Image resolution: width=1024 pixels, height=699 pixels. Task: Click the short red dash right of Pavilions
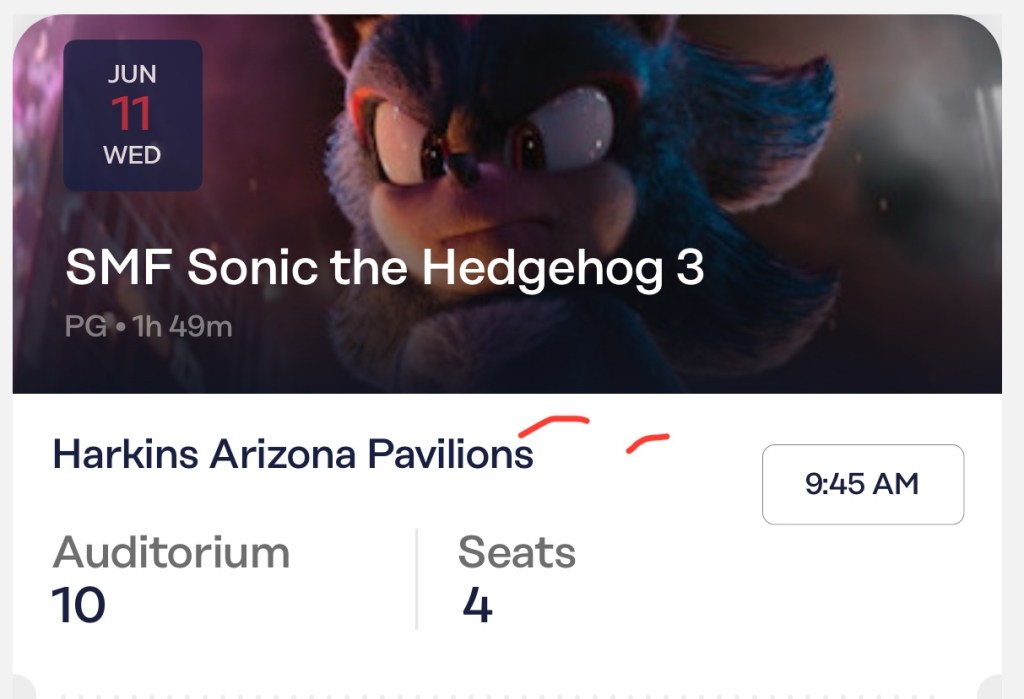click(647, 442)
